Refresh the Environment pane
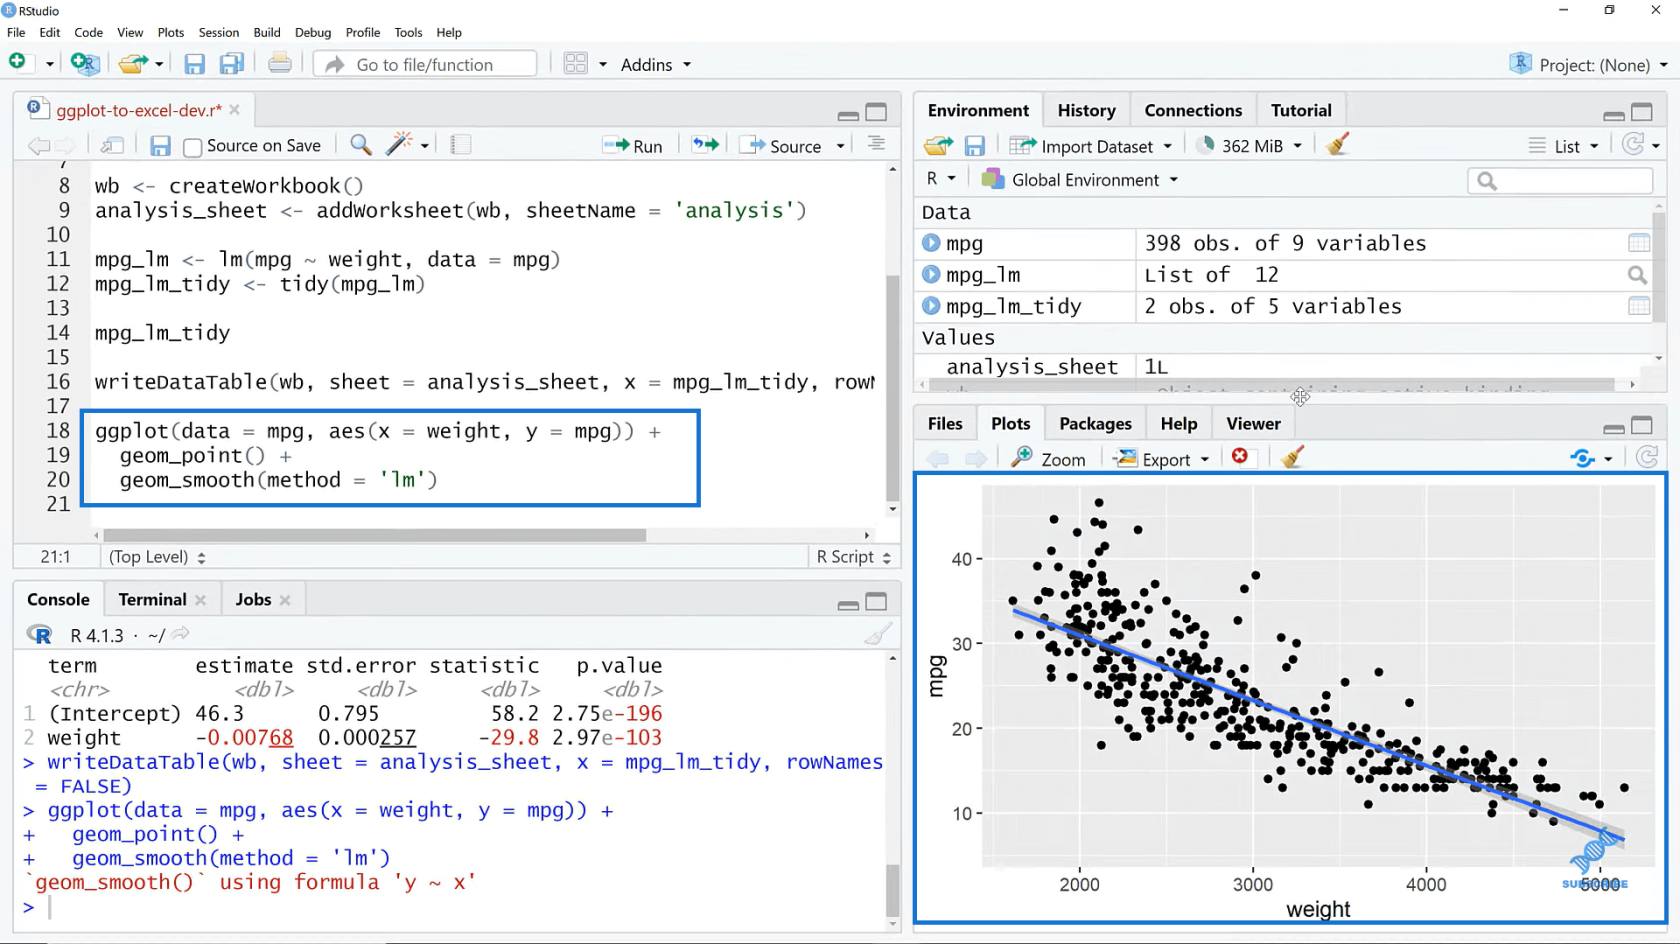Viewport: 1680px width, 944px height. click(1633, 145)
